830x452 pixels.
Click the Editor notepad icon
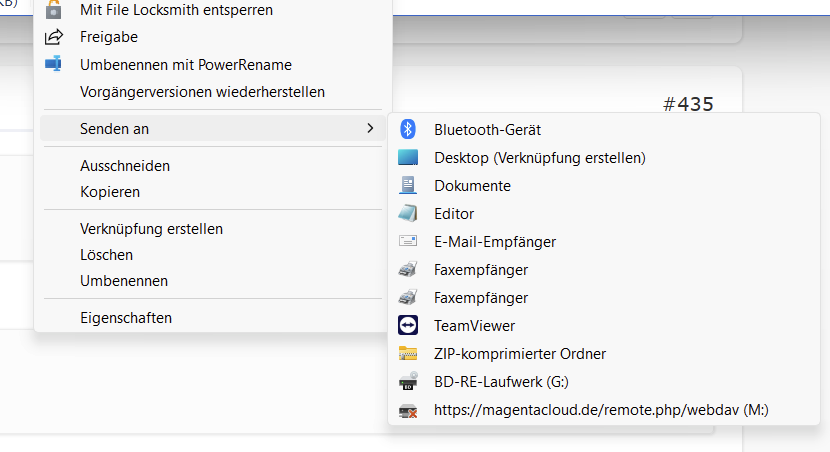[x=407, y=213]
